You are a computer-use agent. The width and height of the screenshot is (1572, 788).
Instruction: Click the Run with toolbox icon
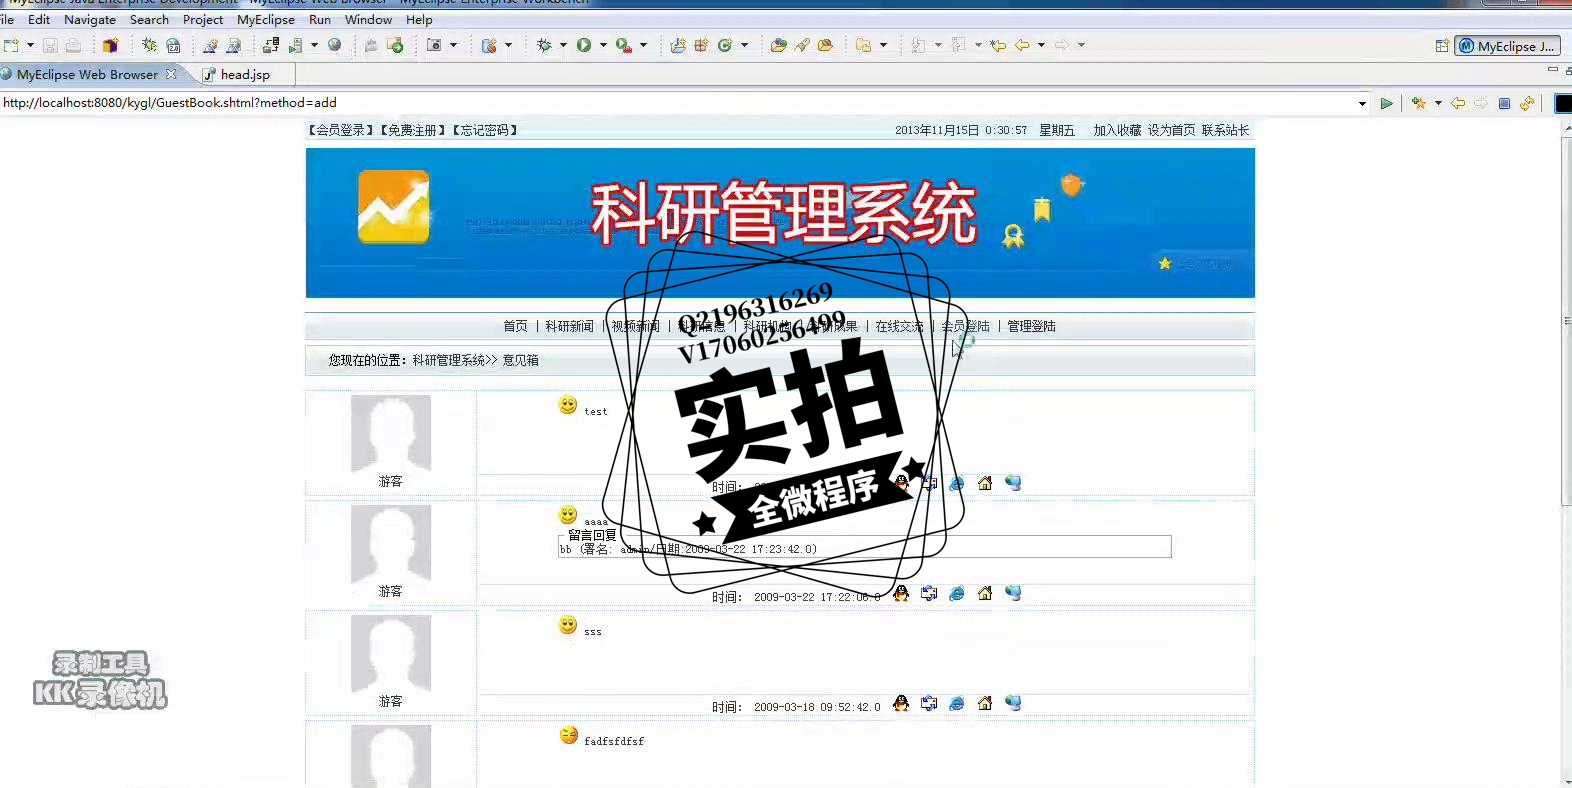pos(623,45)
